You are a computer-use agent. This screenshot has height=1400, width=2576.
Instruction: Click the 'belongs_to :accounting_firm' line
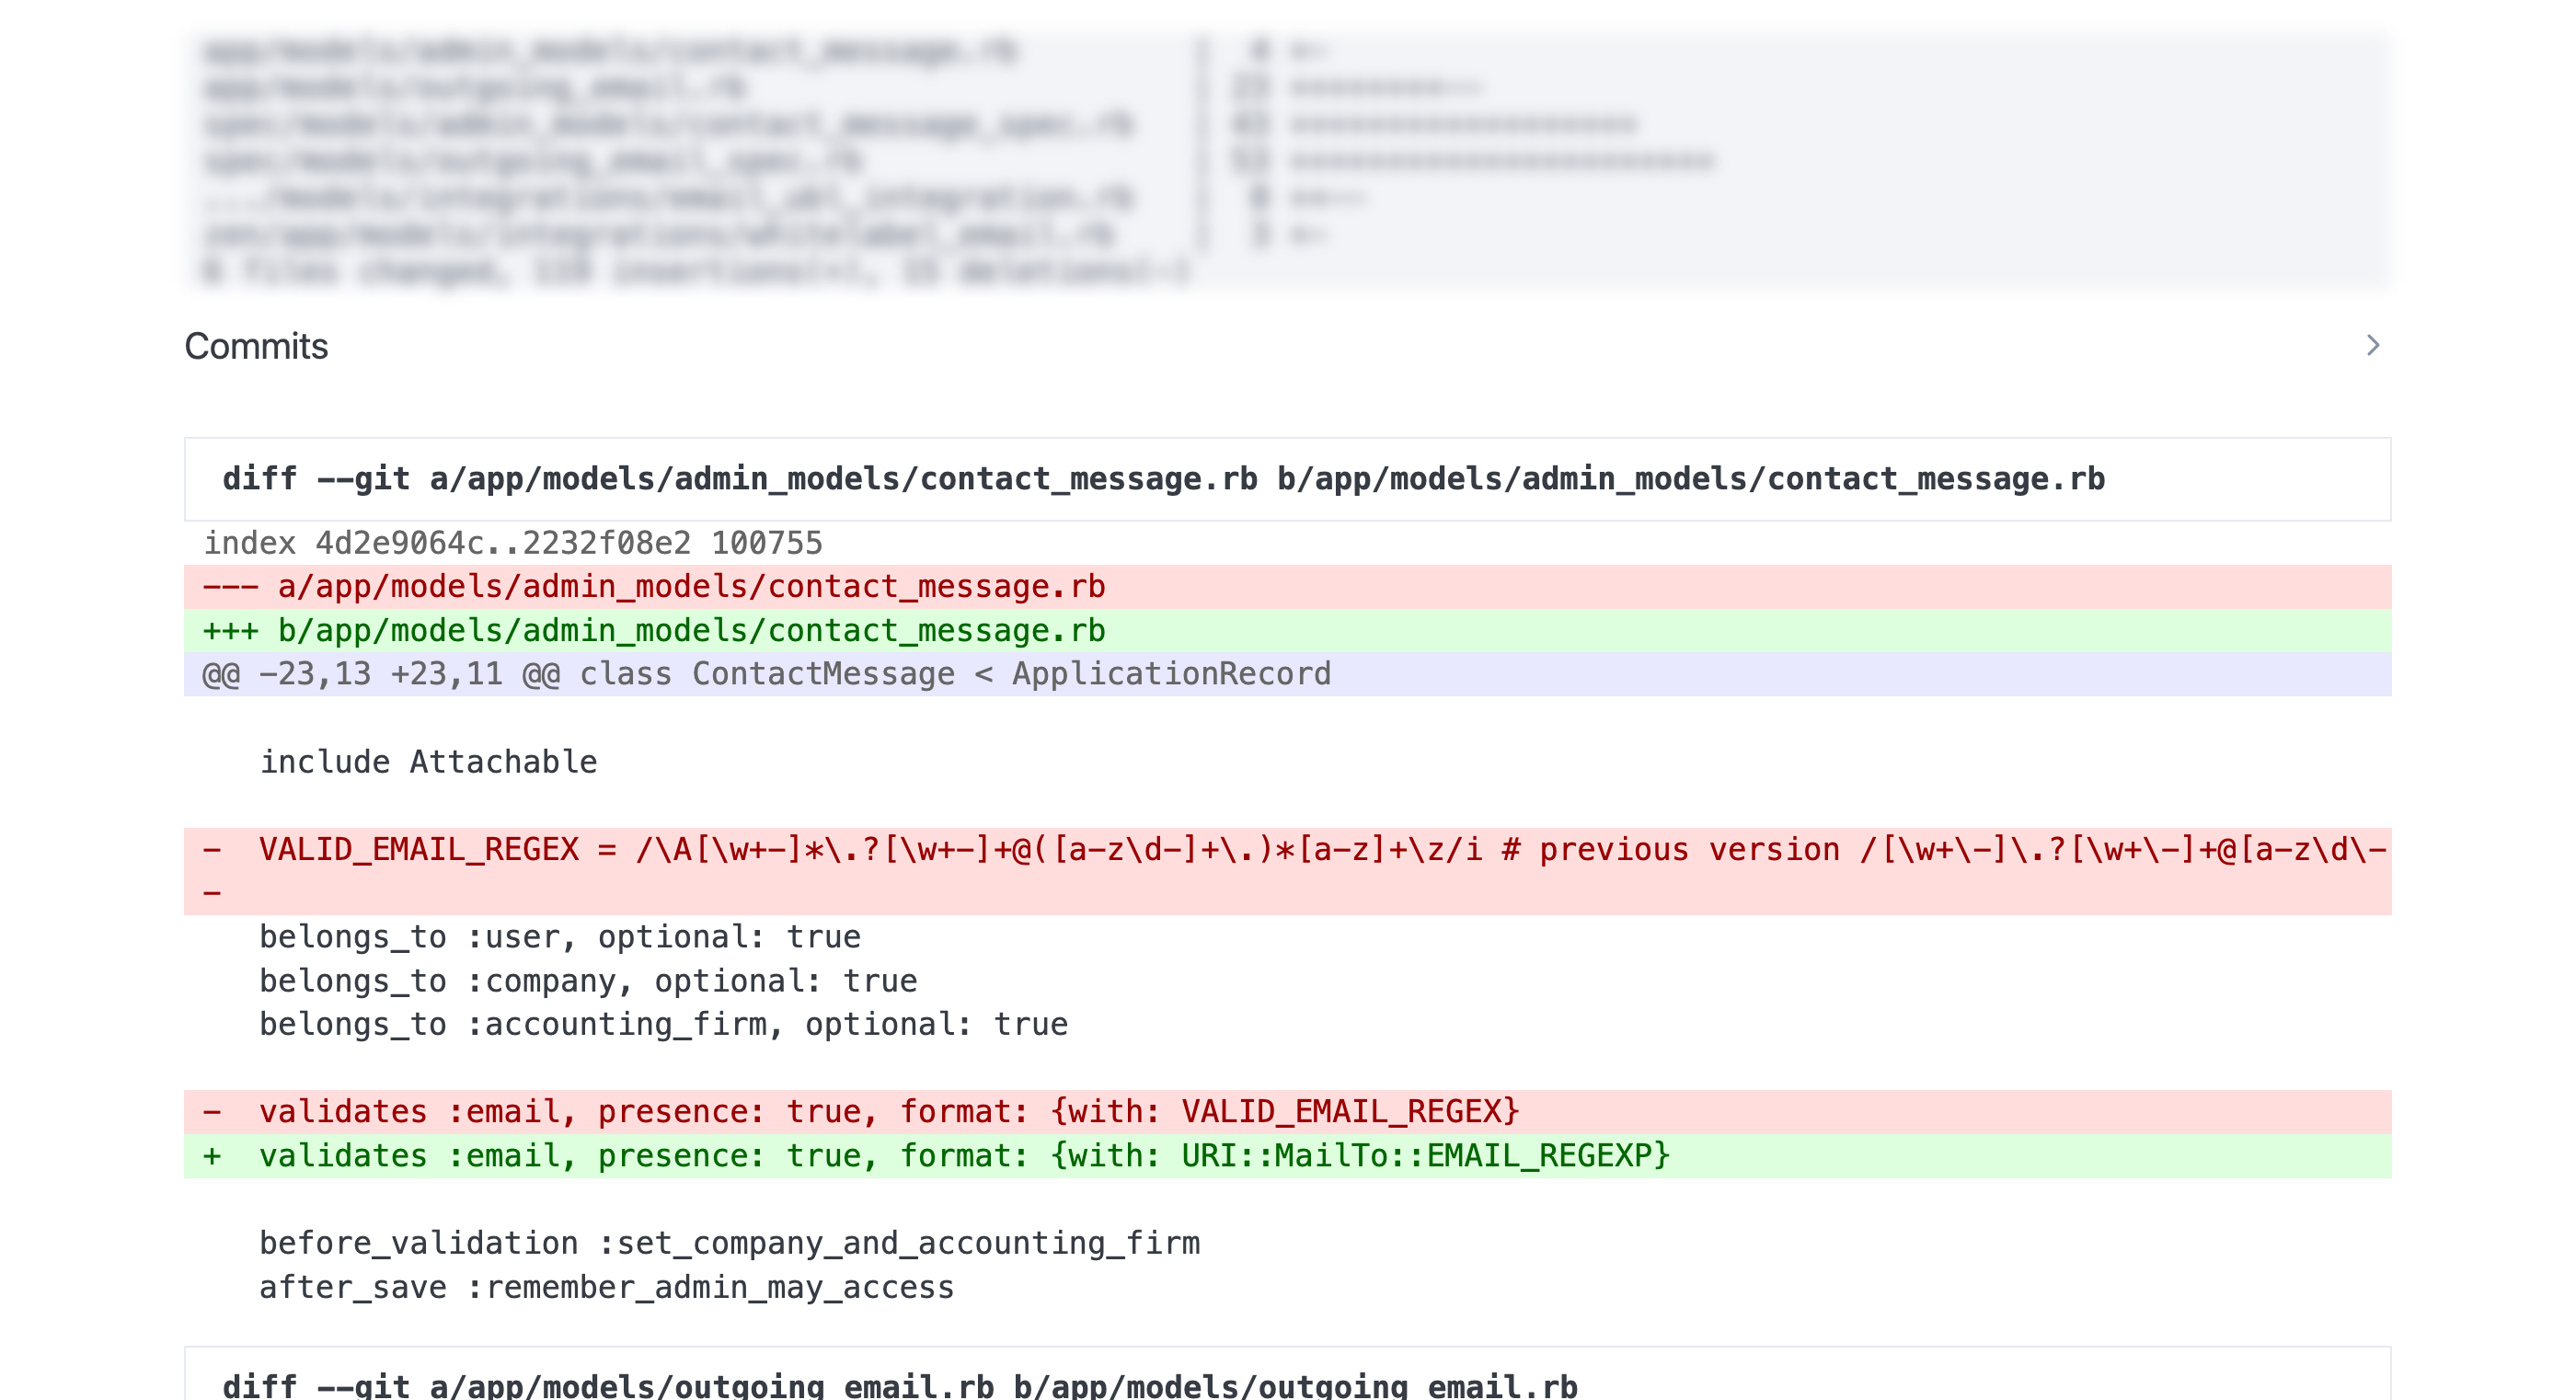[x=665, y=1024]
